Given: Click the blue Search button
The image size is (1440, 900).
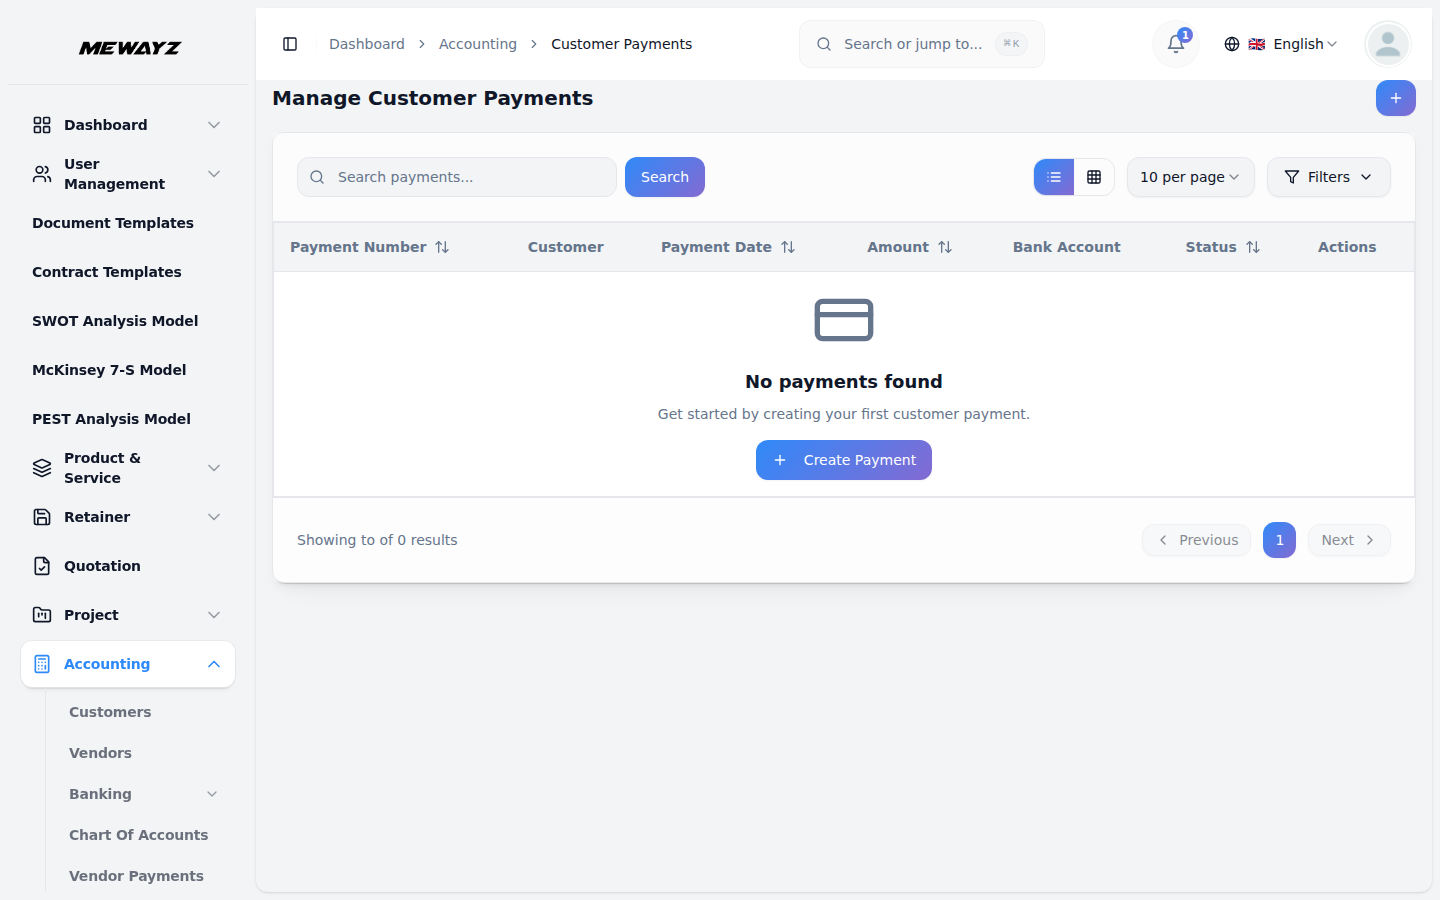Looking at the screenshot, I should pyautogui.click(x=664, y=177).
